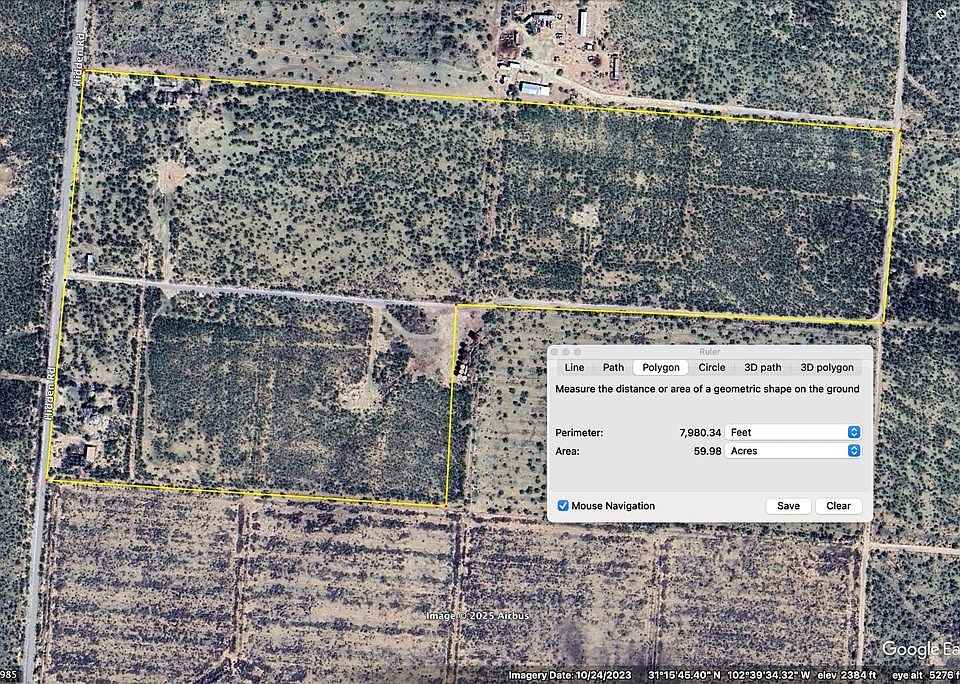Save the polygon measurement
This screenshot has height=684, width=960.
(787, 506)
